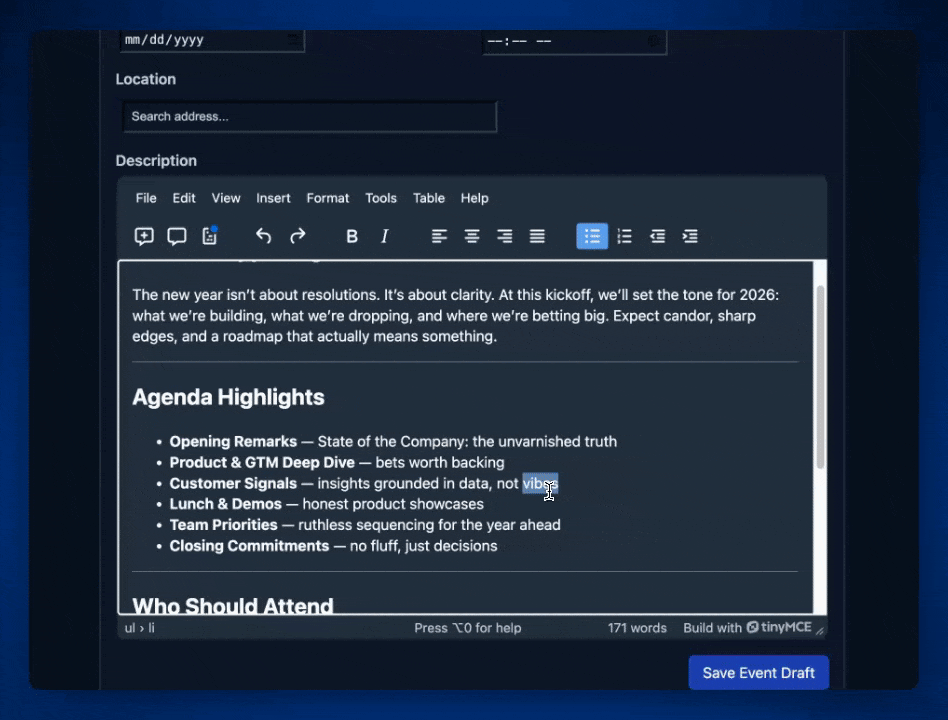This screenshot has height=720, width=948.
Task: Open the Table menu
Action: [x=429, y=198]
